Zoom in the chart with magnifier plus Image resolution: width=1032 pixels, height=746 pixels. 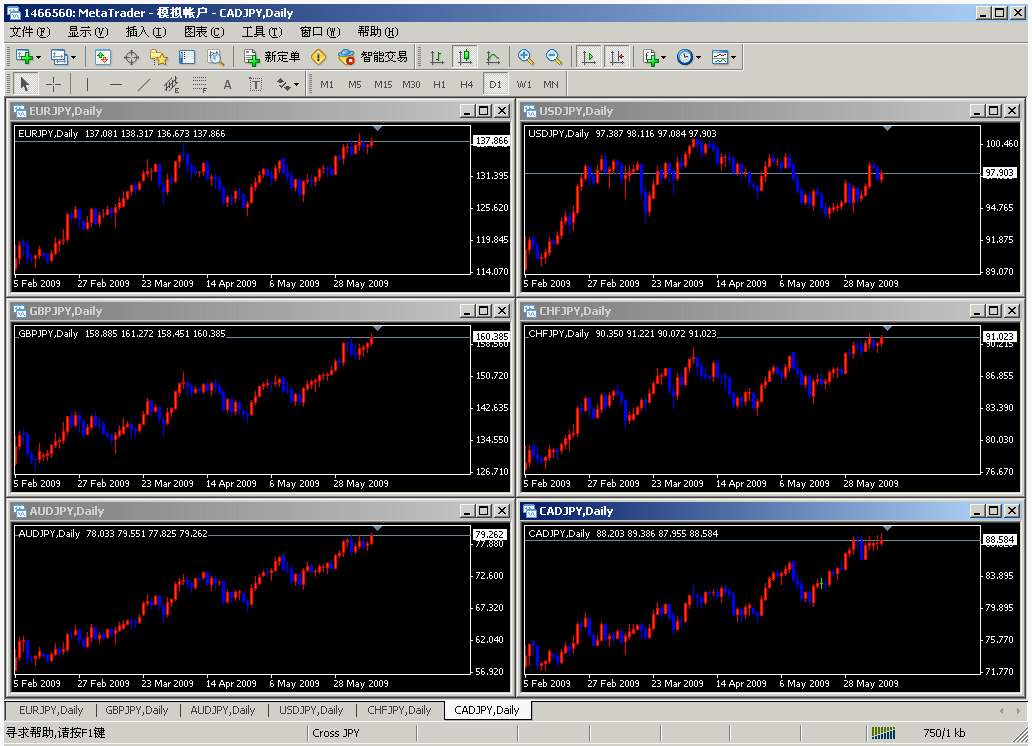tap(525, 57)
